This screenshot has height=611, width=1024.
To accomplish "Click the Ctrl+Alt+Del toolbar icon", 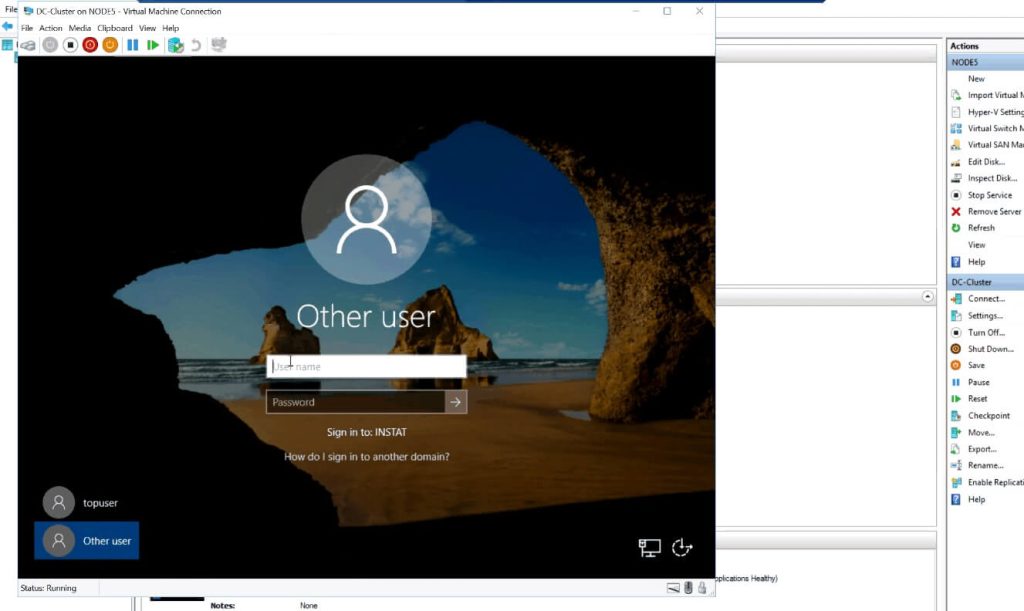I will point(28,45).
